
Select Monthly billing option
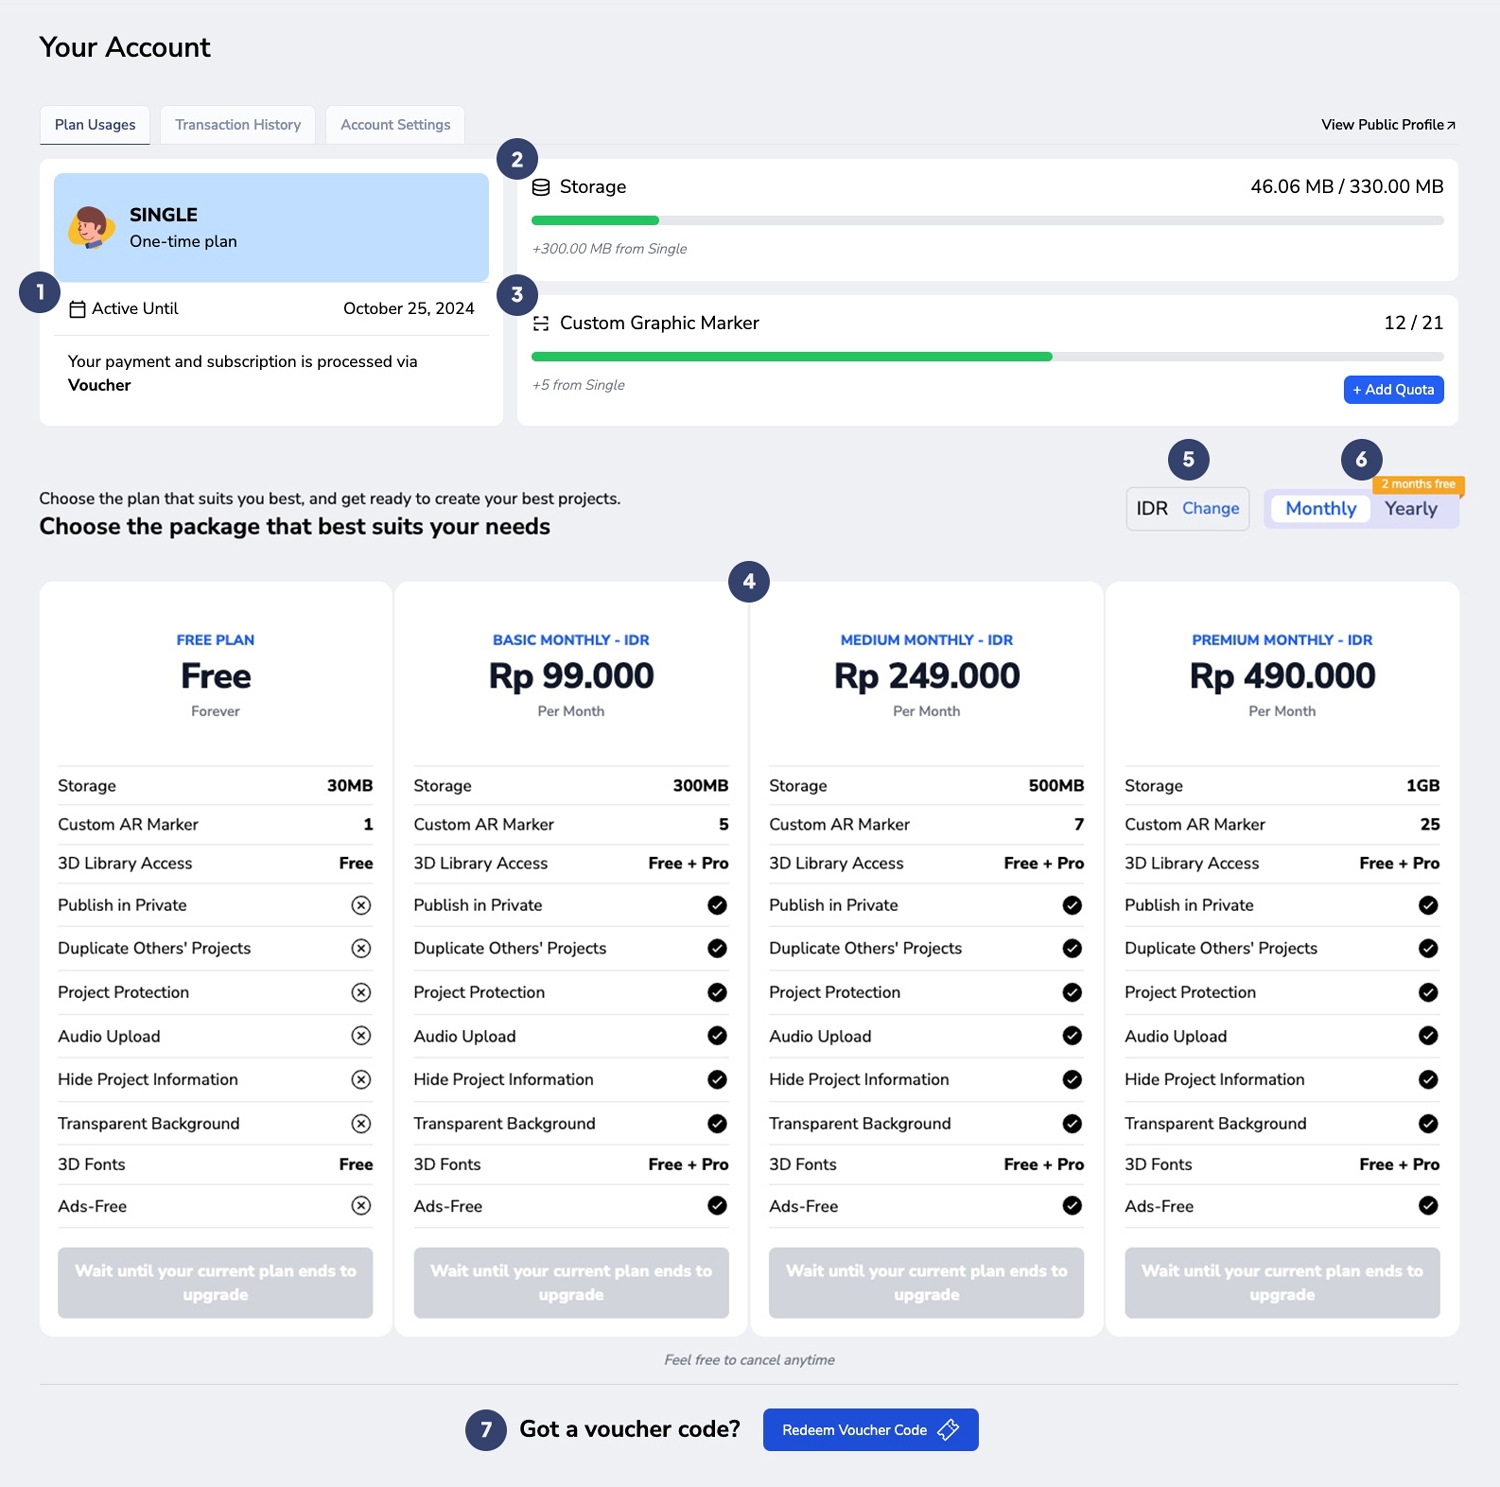(x=1320, y=509)
